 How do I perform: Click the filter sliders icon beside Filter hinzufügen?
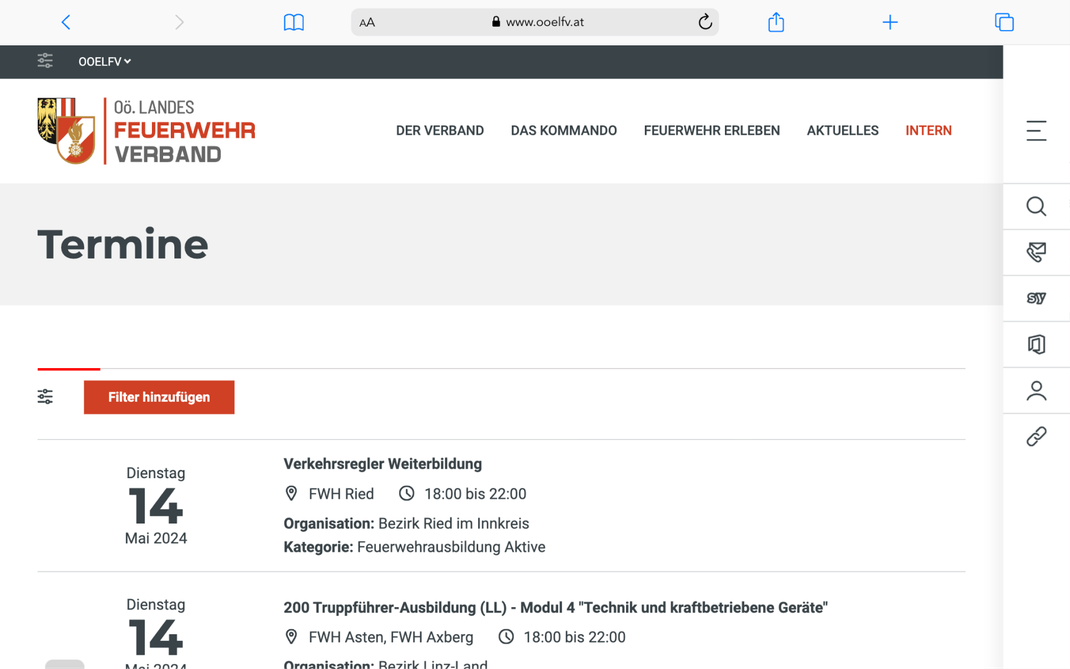click(x=45, y=396)
